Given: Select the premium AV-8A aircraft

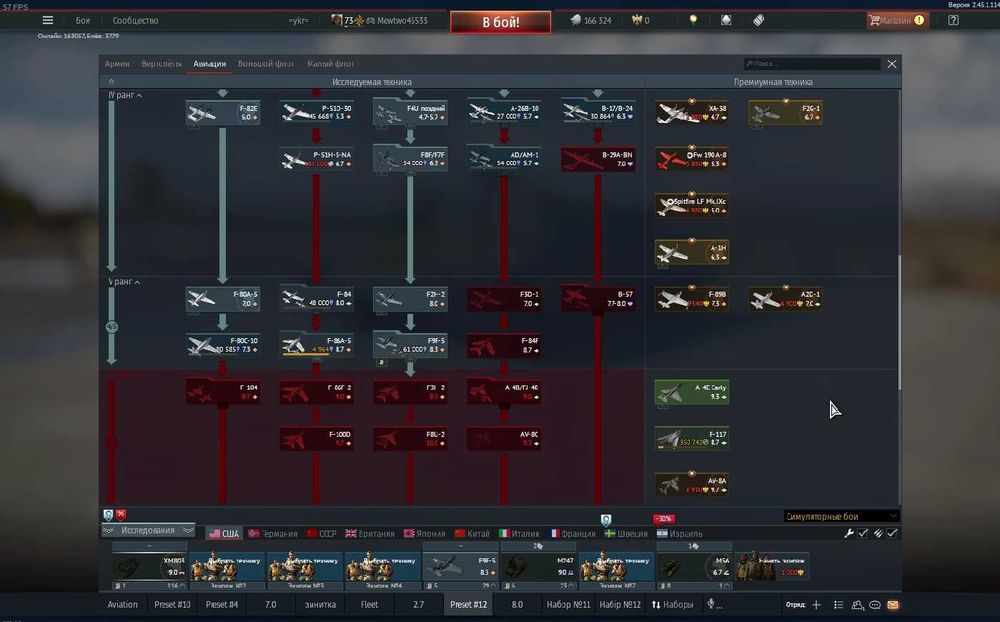Looking at the screenshot, I should (692, 485).
